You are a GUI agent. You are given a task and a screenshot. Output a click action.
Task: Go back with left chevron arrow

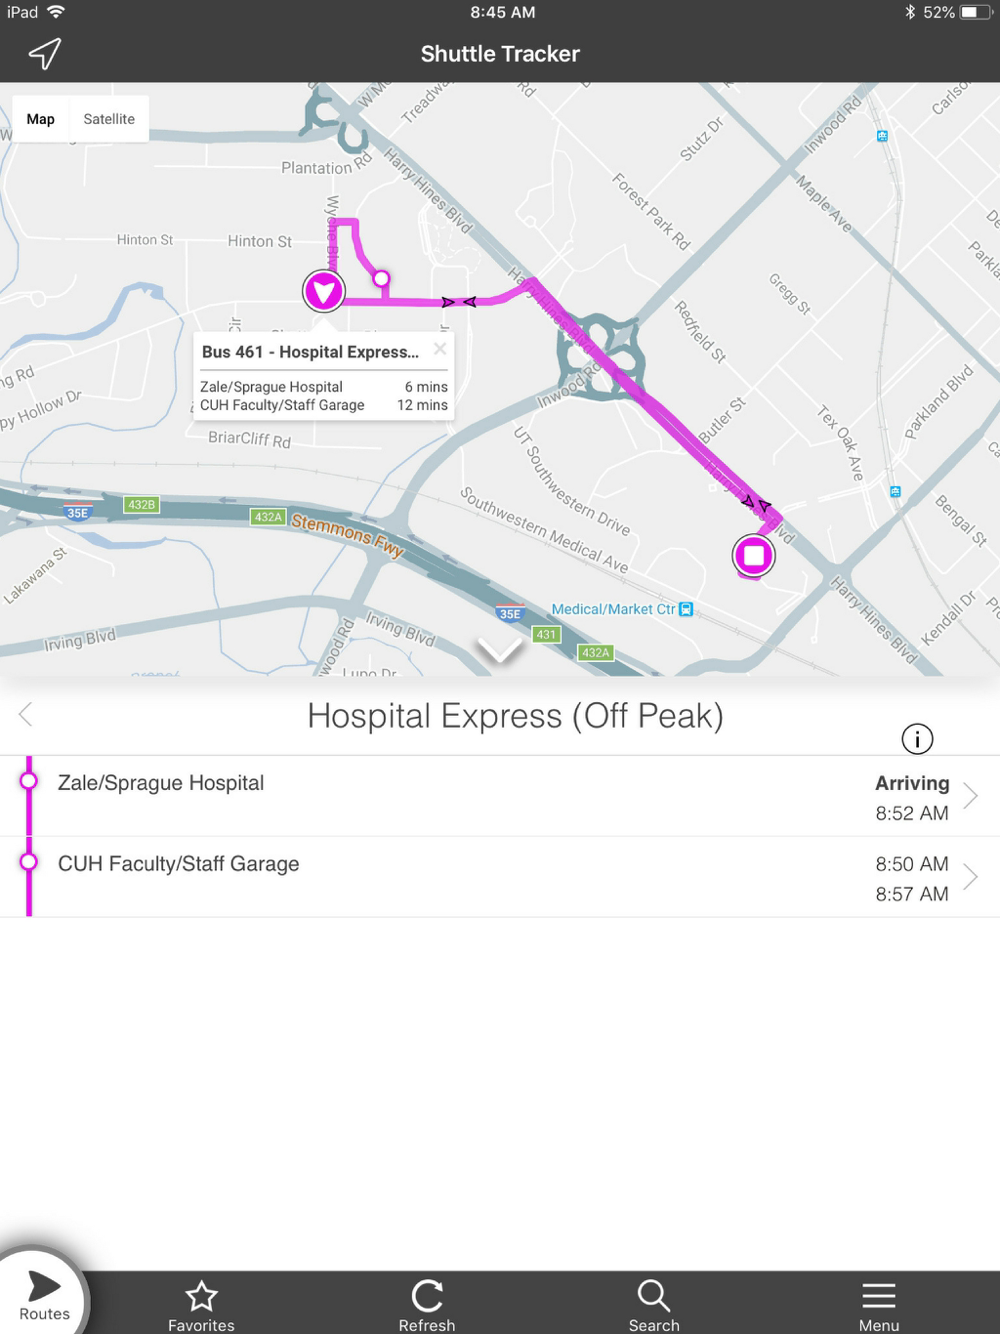(26, 714)
